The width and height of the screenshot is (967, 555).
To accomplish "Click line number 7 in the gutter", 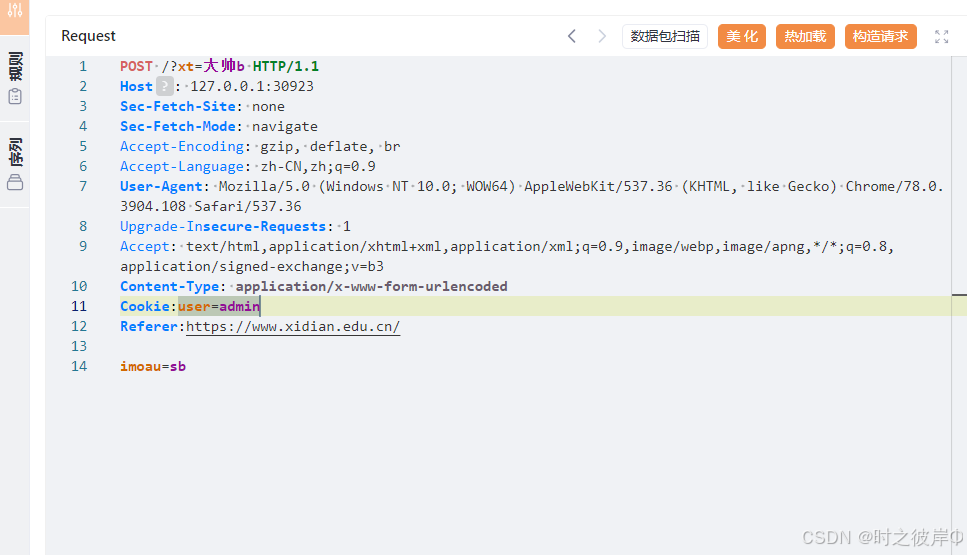I will [x=83, y=186].
